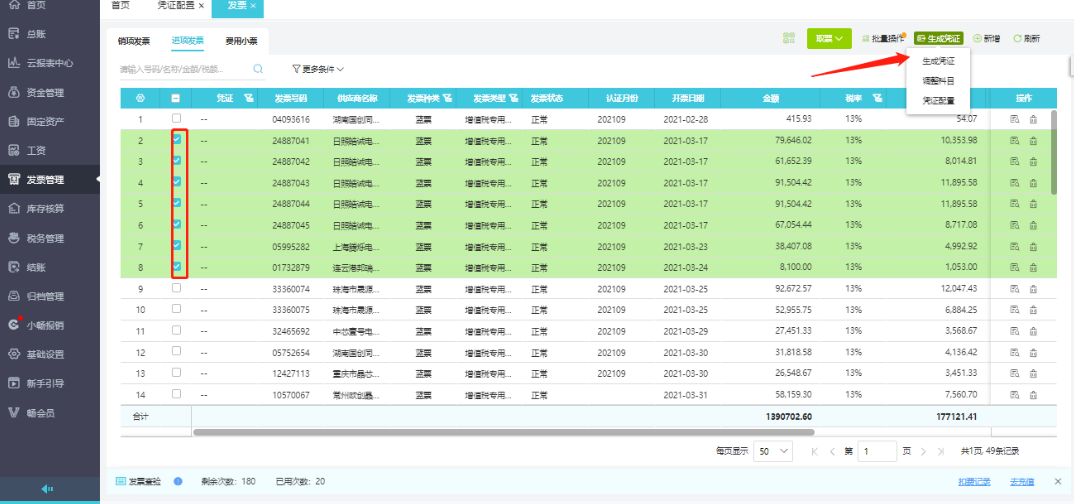Check the box for invoice 33360074

[176, 288]
